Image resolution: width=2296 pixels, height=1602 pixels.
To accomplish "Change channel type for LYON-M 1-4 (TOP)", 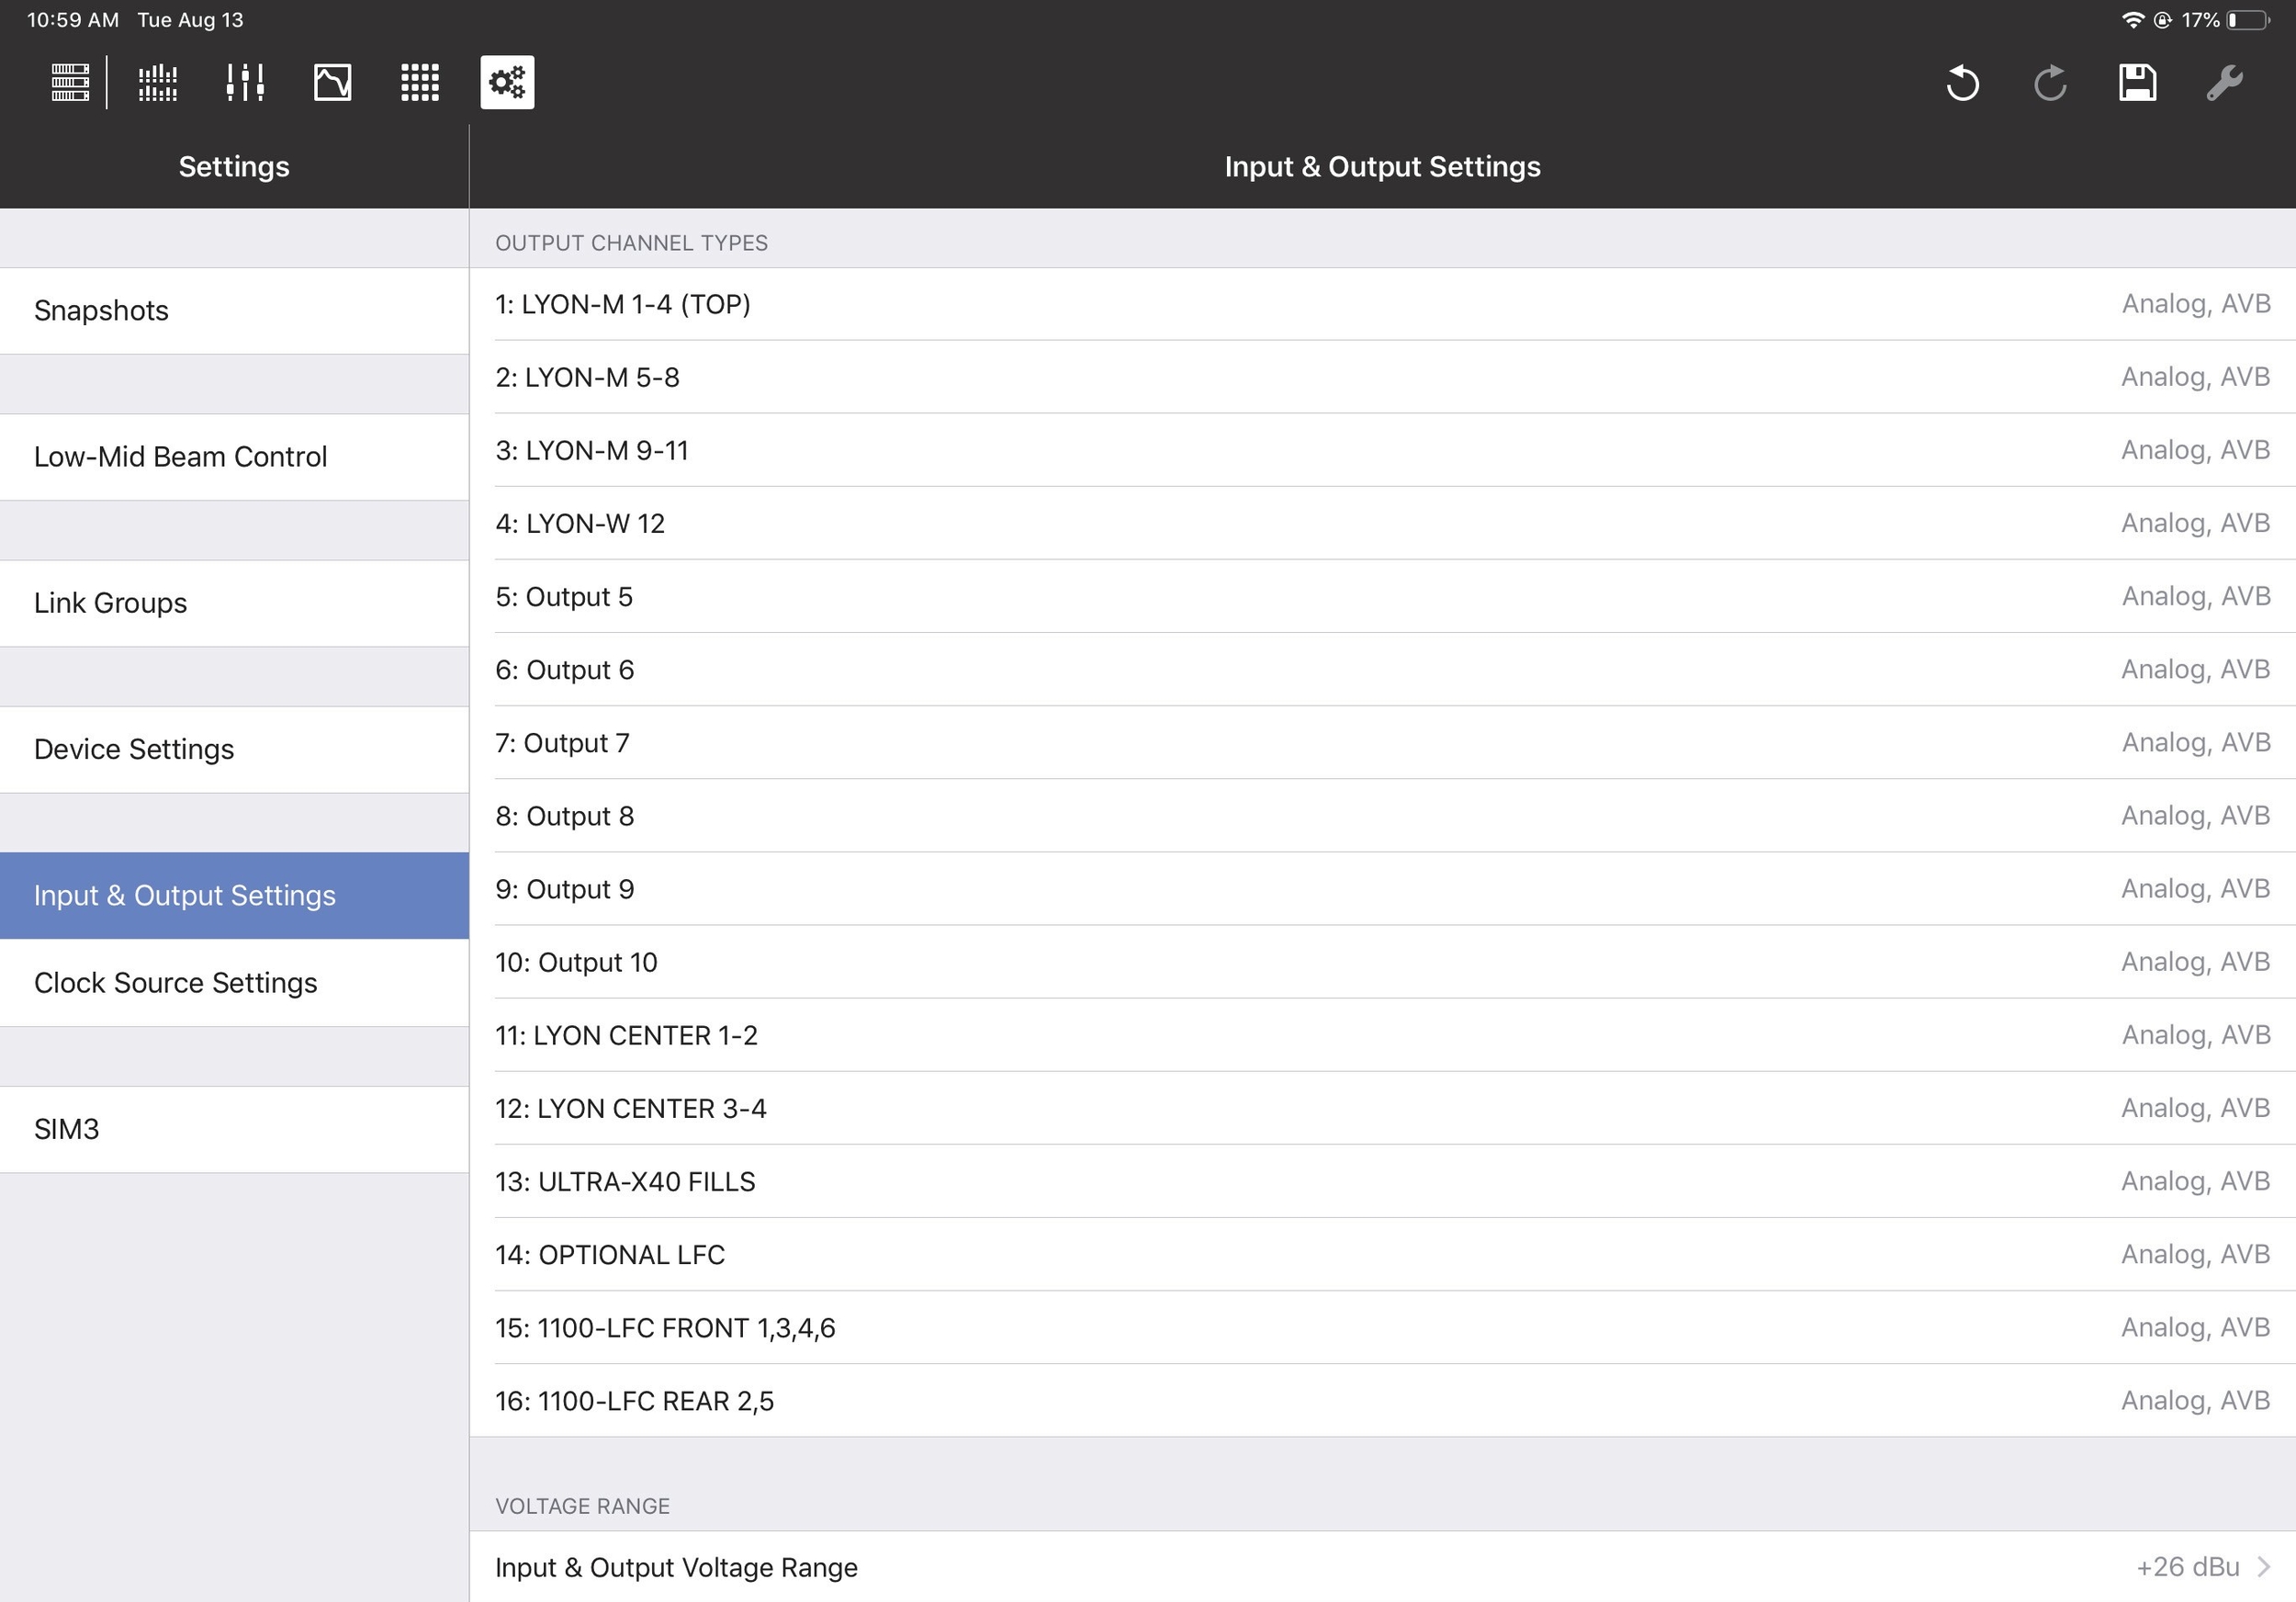I will 2195,304.
